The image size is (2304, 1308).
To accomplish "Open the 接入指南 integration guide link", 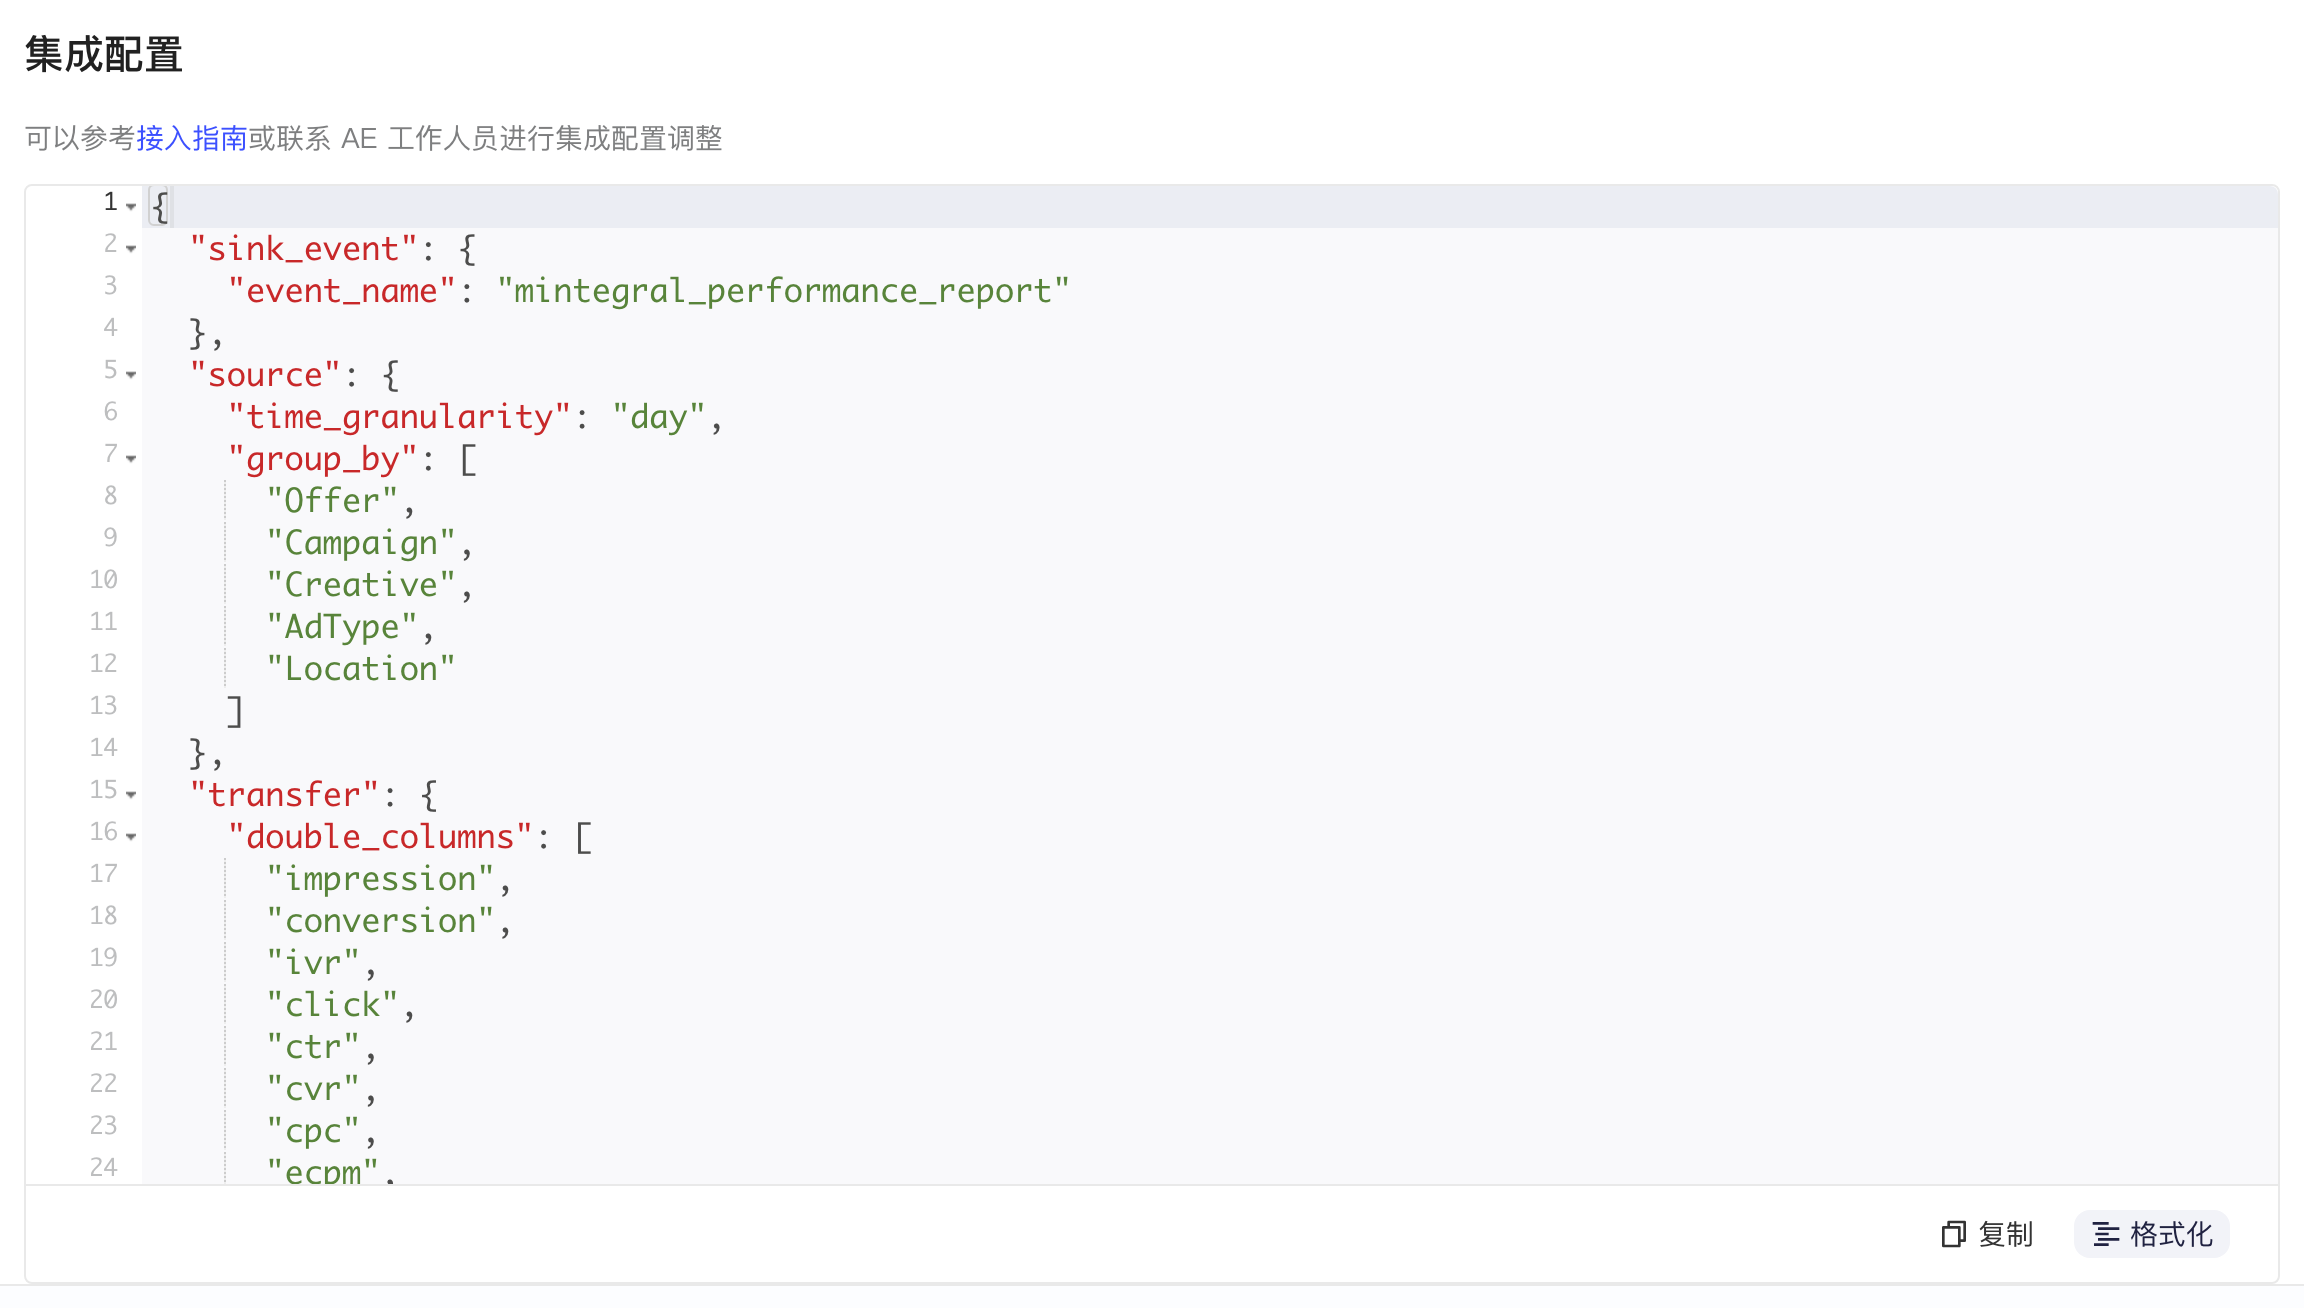I will [x=192, y=138].
